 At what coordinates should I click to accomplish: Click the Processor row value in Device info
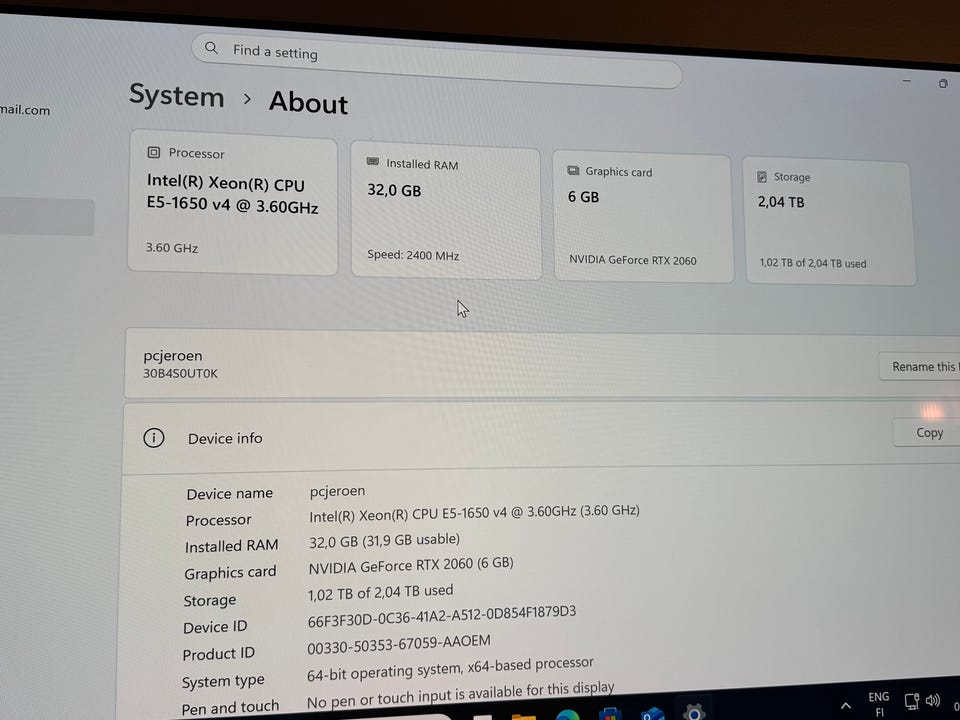(474, 513)
